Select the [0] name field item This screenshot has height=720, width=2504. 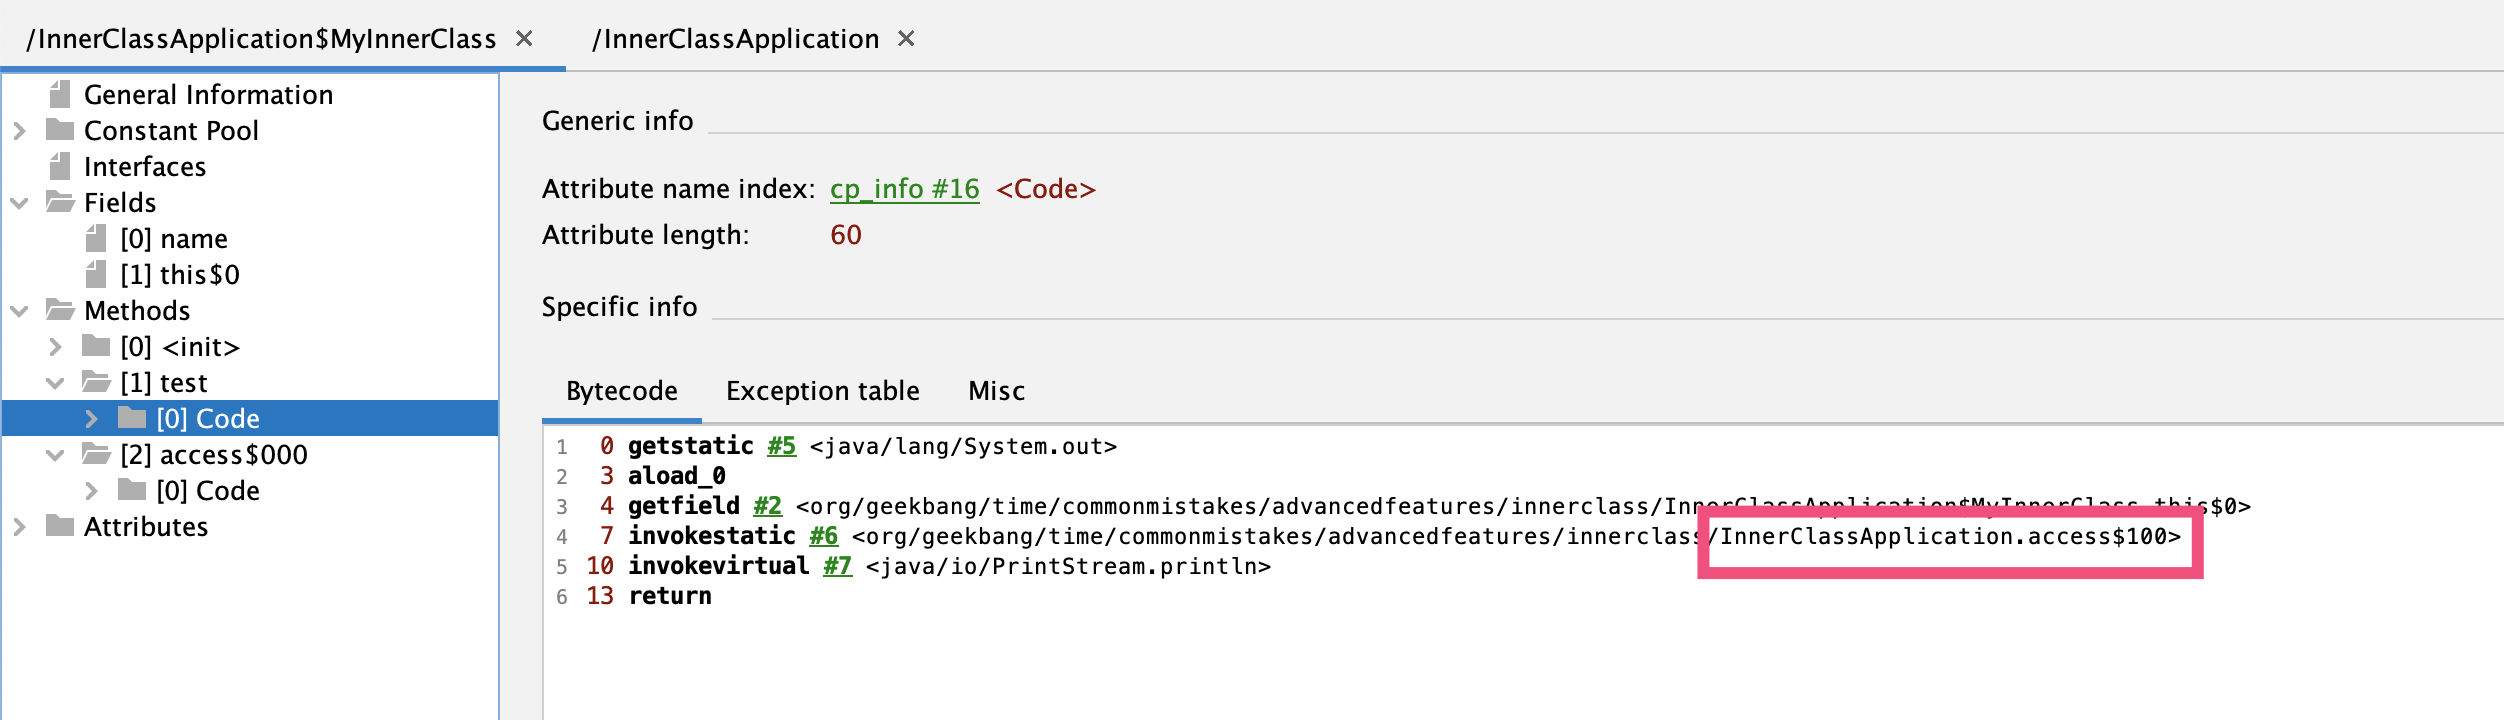(173, 239)
